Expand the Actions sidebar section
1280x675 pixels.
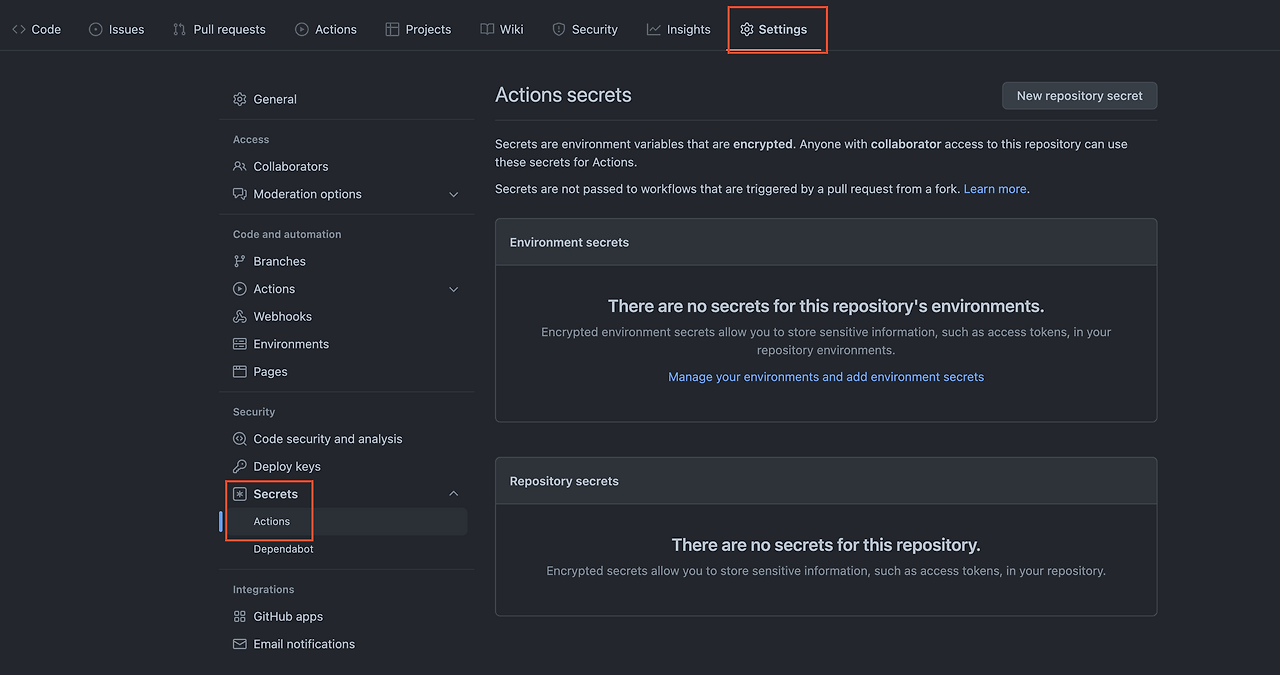[454, 288]
